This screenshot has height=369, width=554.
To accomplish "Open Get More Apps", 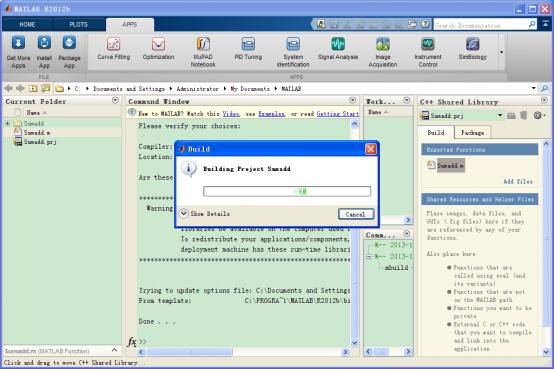I will (18, 52).
